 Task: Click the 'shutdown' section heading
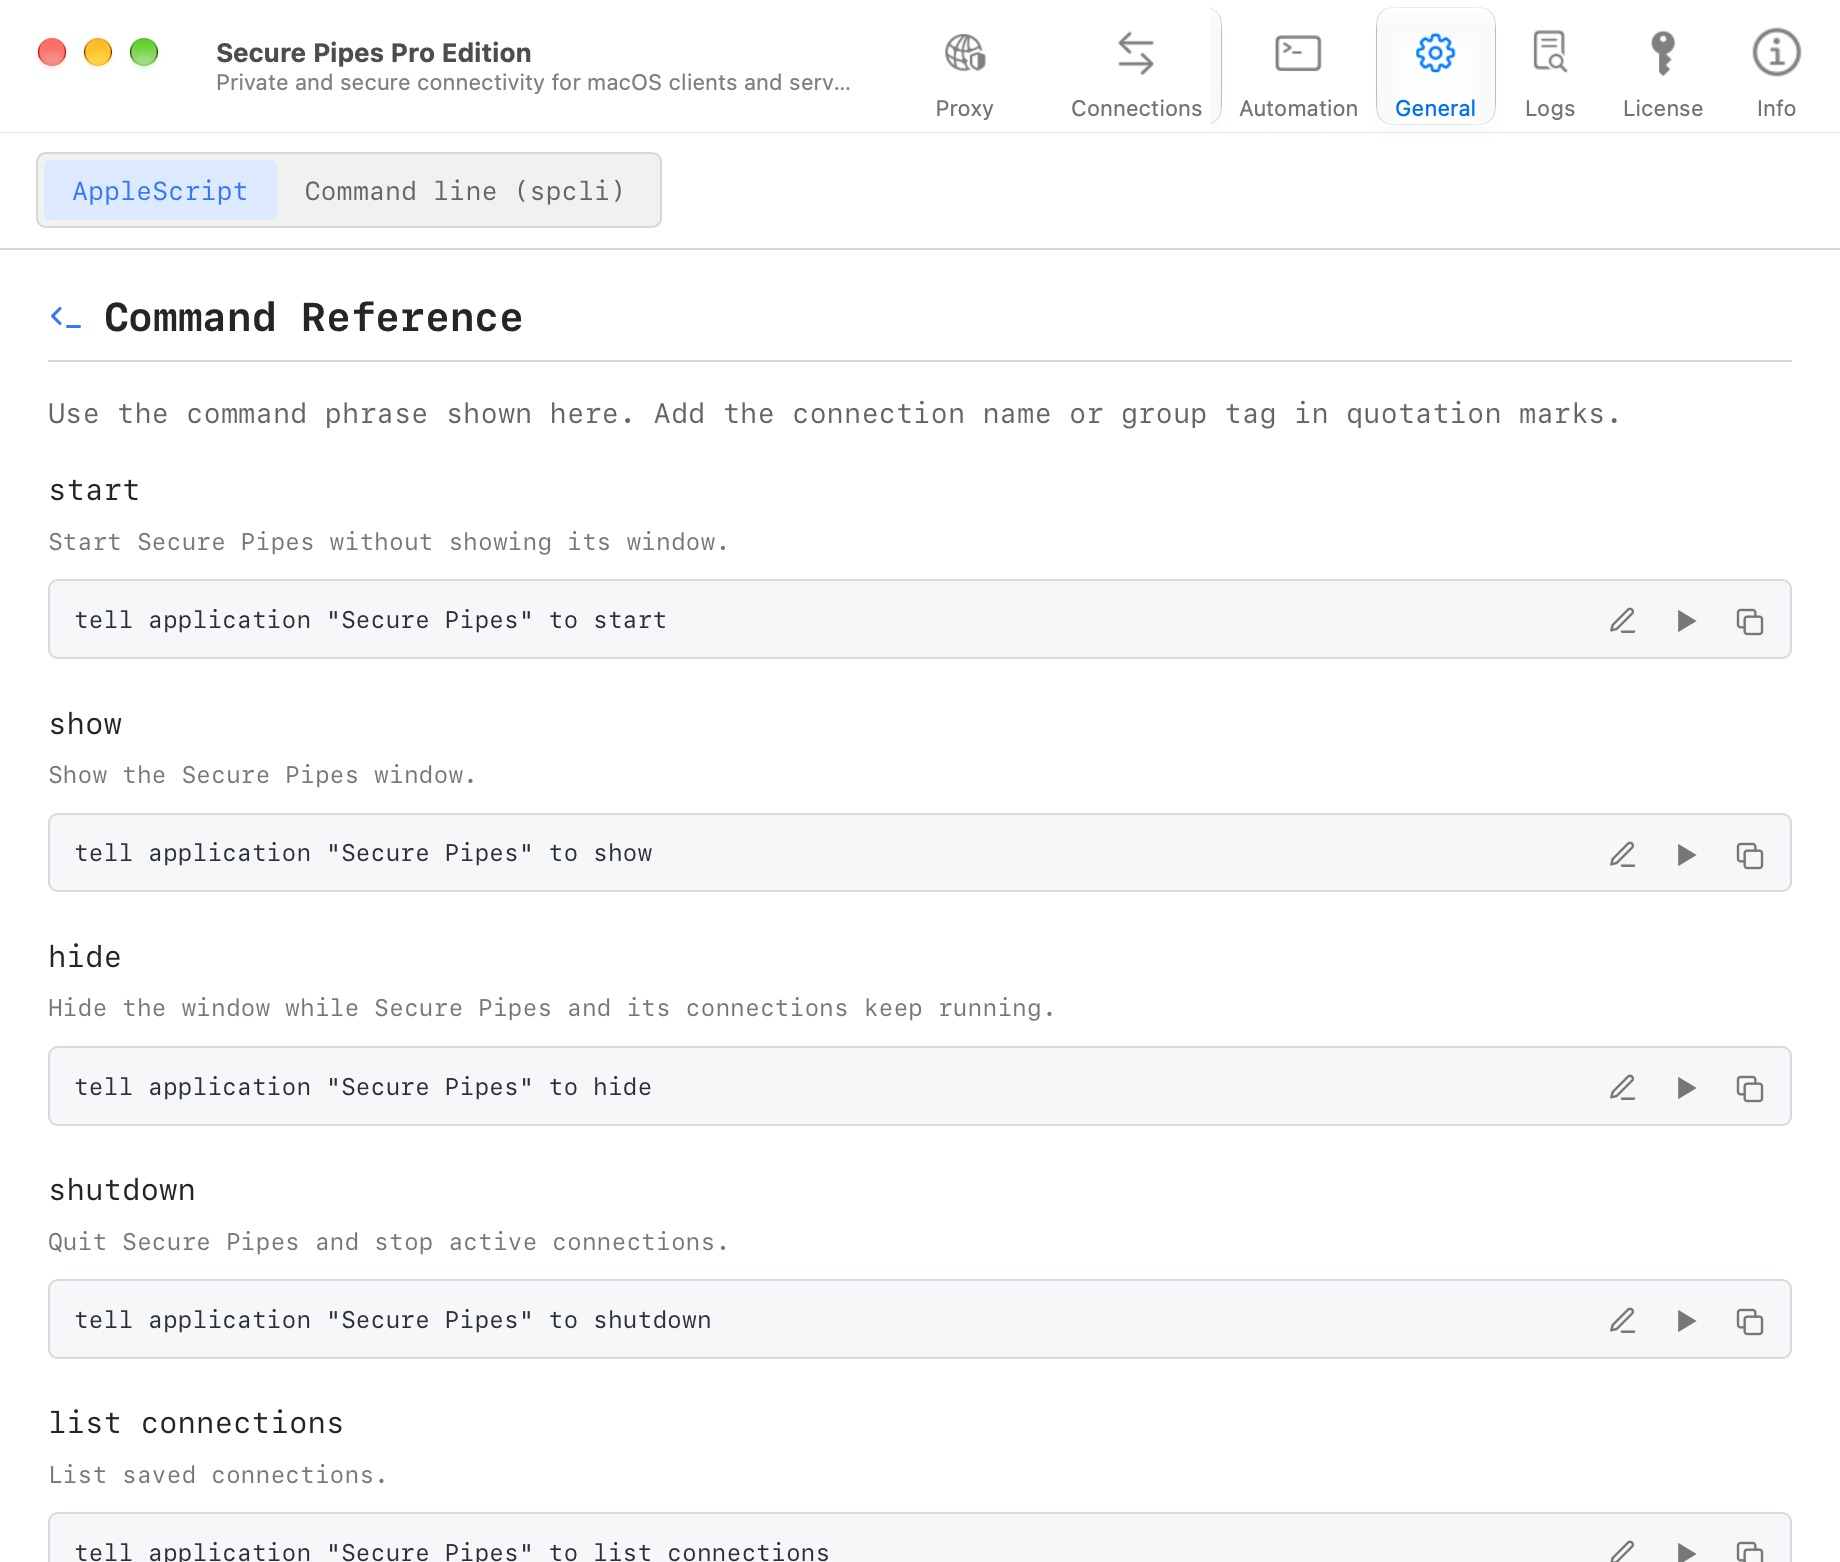coord(122,1189)
